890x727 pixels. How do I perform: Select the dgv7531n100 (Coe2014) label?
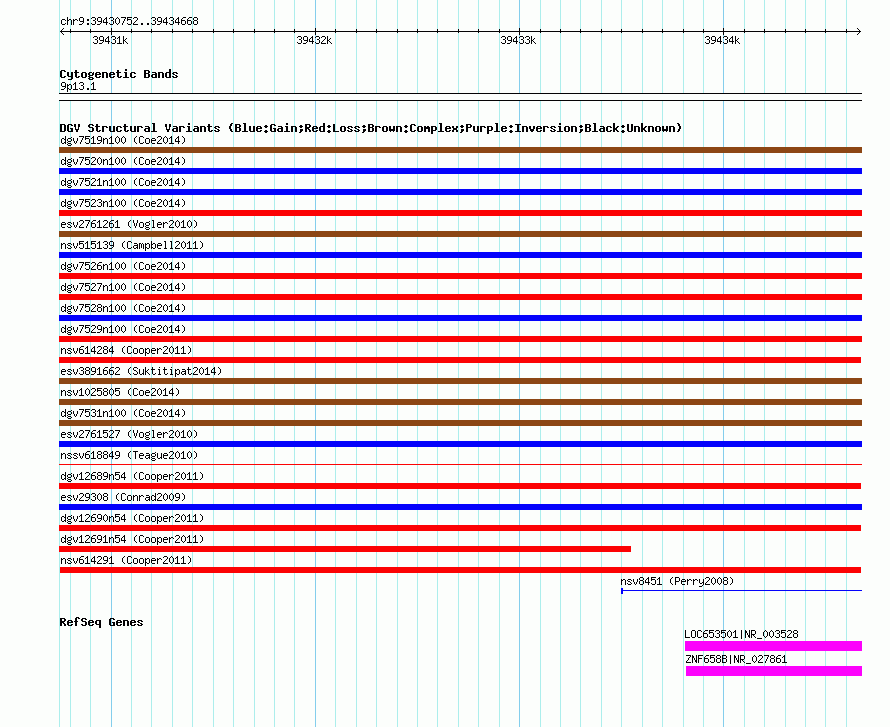pos(123,413)
